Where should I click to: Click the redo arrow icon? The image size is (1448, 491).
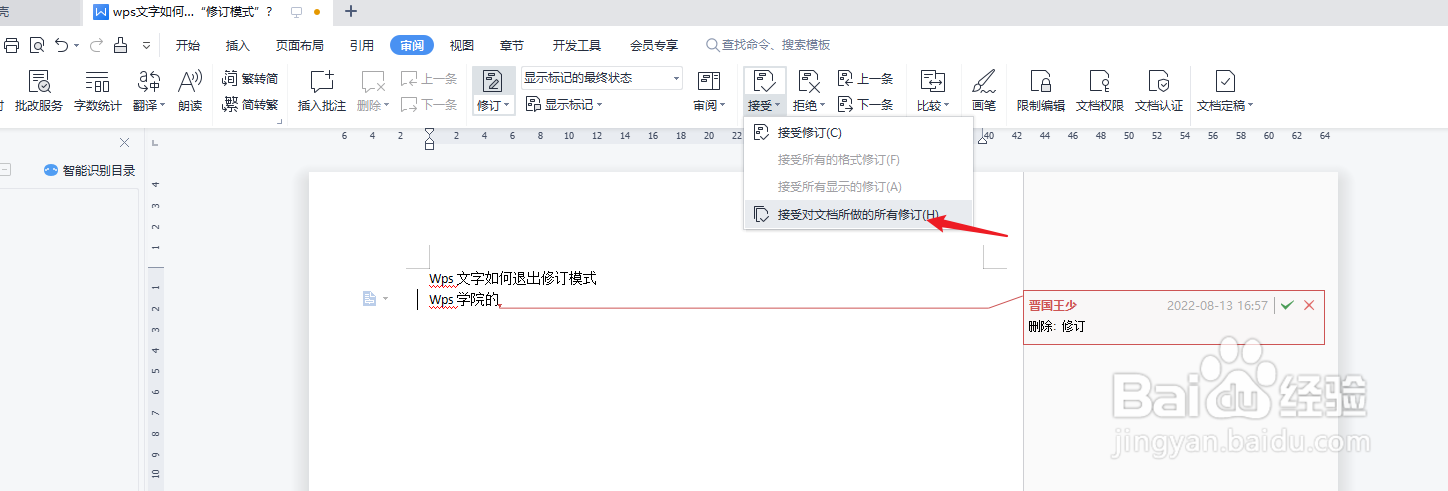tap(95, 45)
